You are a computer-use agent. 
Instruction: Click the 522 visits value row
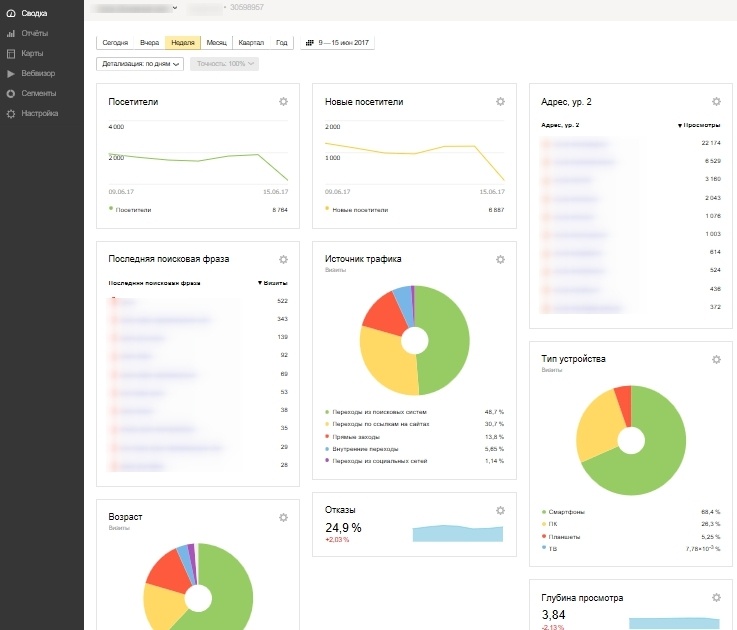click(x=198, y=301)
